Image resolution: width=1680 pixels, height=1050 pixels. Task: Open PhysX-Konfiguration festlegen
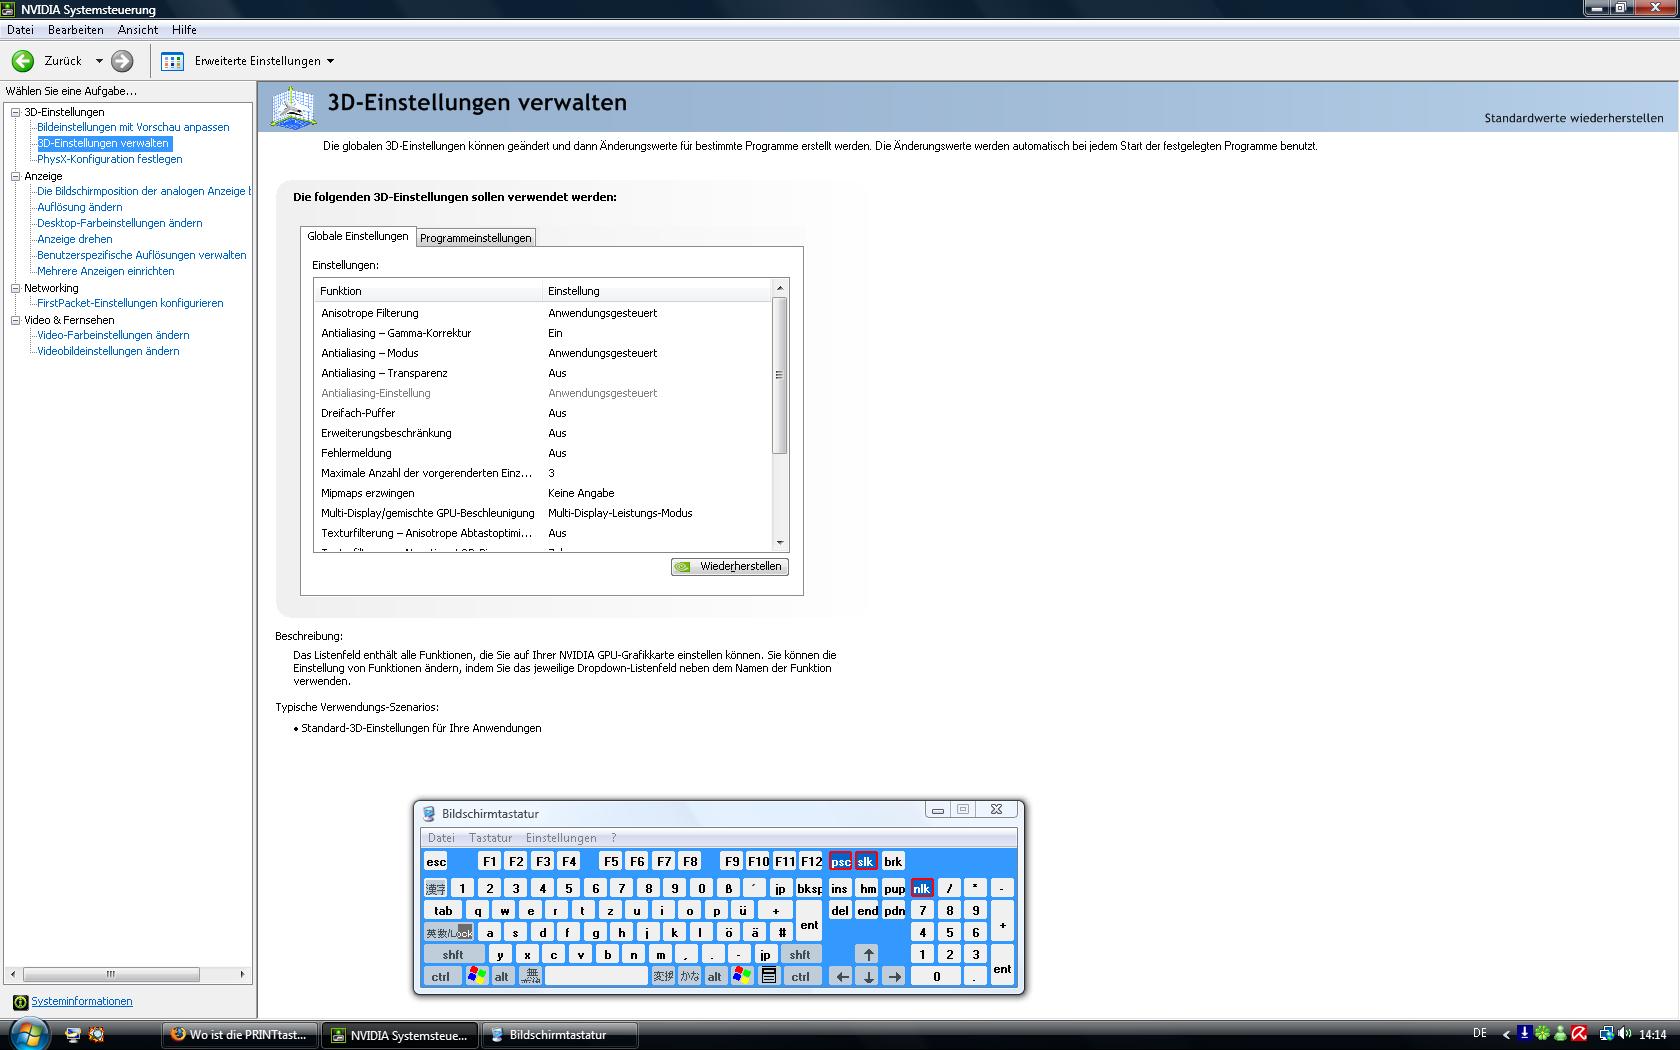[110, 159]
